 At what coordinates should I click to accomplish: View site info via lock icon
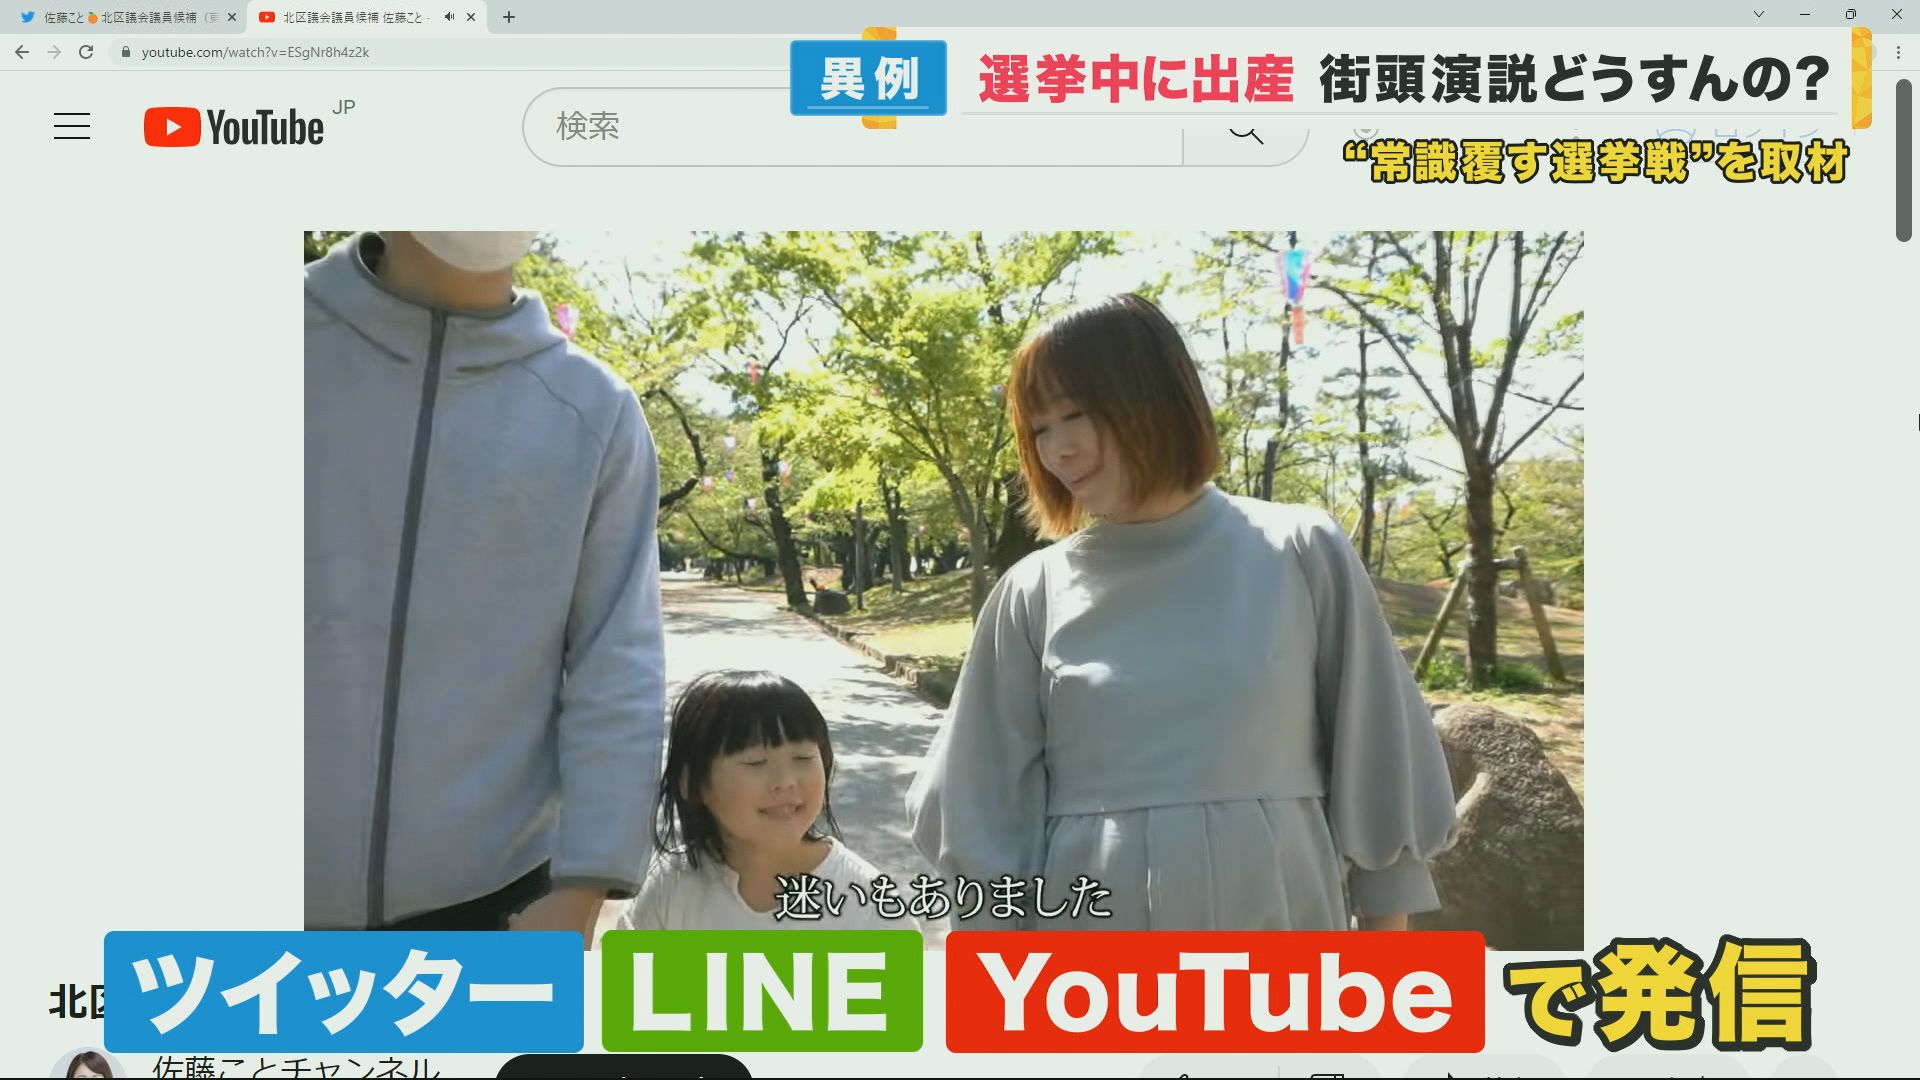pos(125,52)
